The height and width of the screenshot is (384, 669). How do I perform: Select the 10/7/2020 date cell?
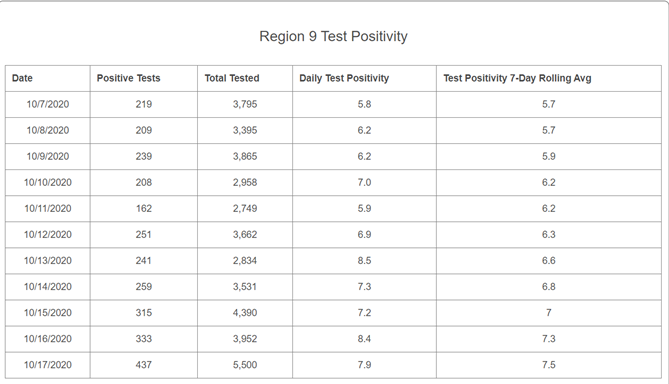pos(48,104)
